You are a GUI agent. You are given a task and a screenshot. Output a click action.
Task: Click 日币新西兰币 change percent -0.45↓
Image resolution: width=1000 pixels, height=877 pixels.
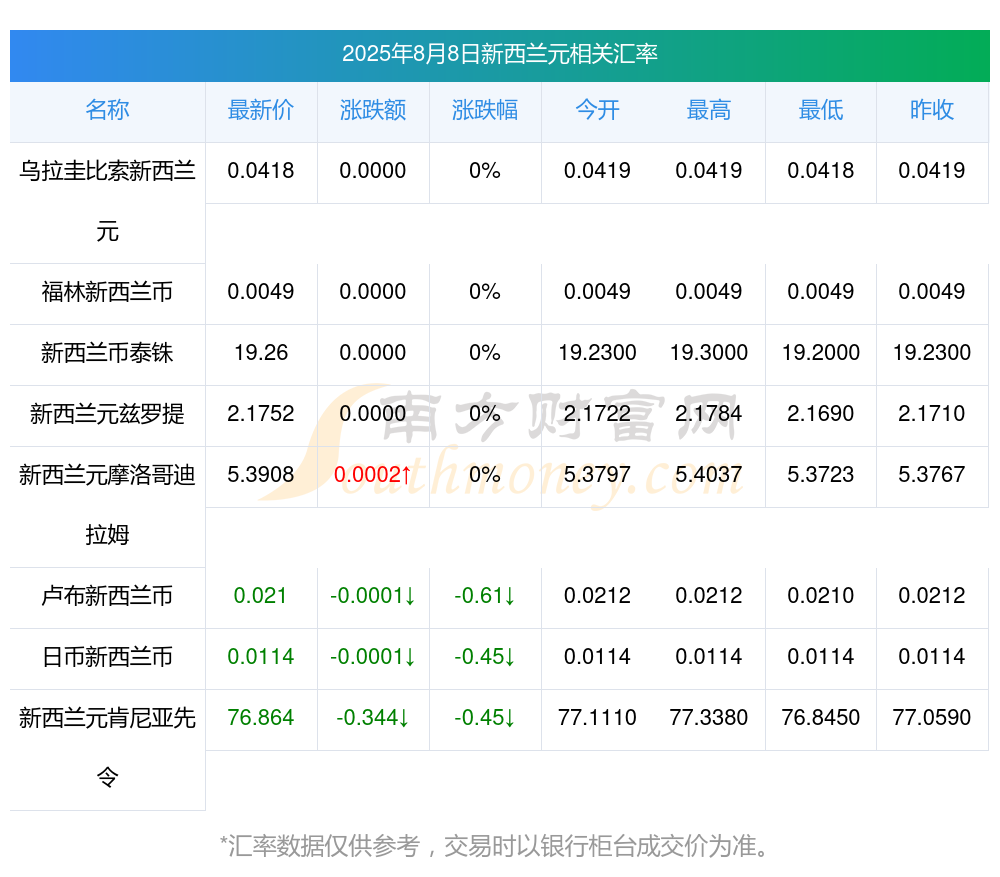[485, 656]
